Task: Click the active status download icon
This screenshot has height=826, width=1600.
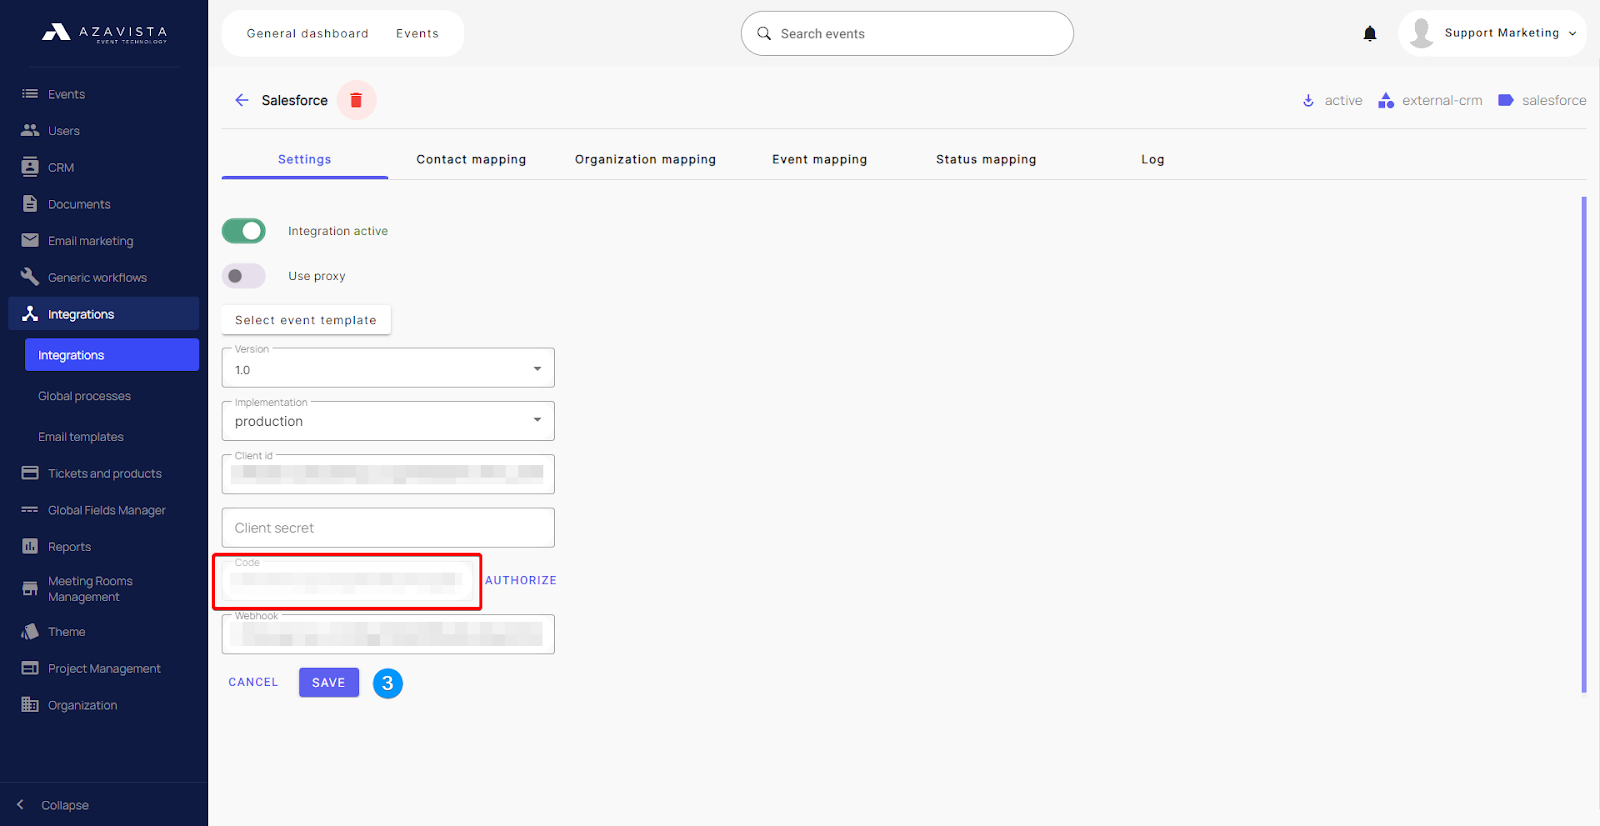Action: pyautogui.click(x=1308, y=100)
